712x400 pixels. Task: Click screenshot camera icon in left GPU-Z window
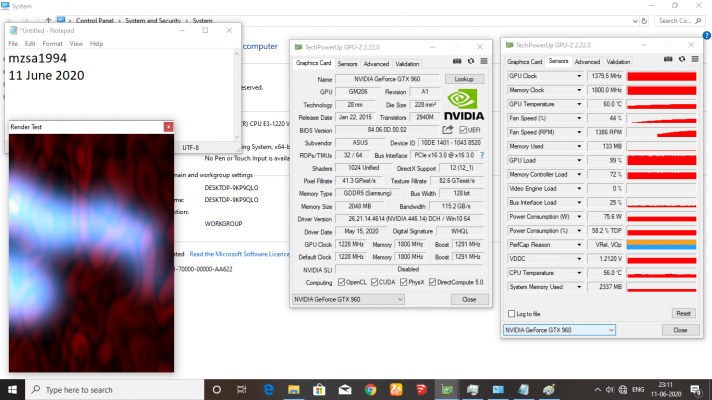coord(457,61)
